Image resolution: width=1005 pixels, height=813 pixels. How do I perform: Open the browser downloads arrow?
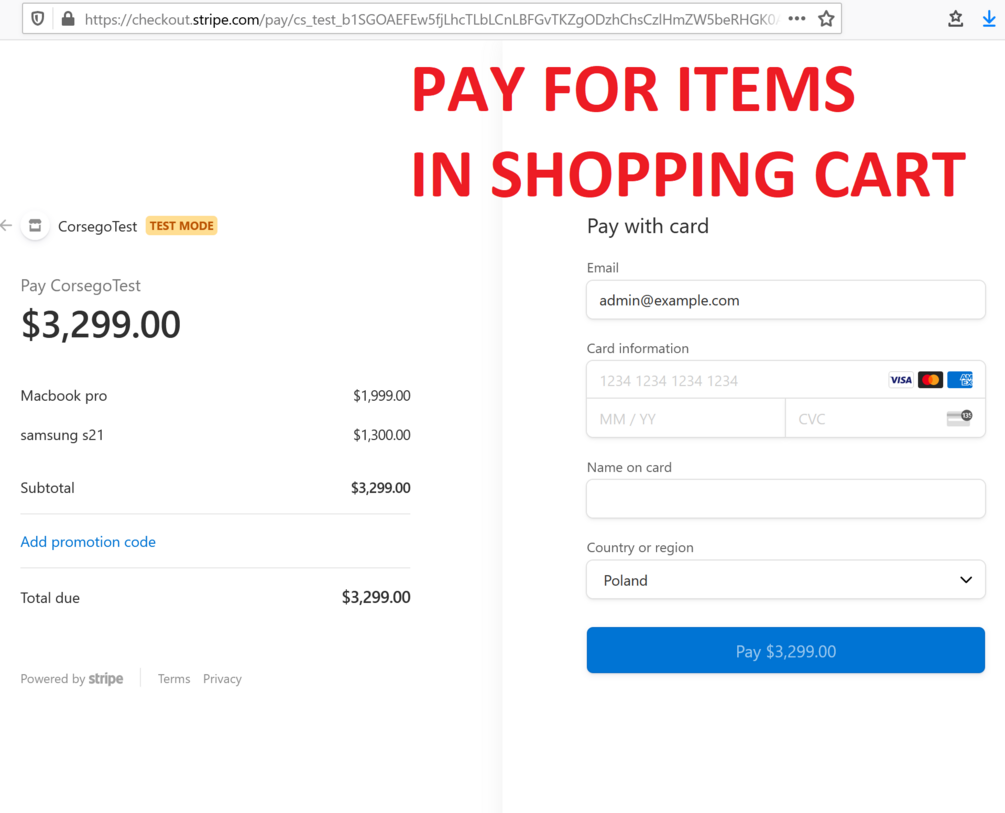pyautogui.click(x=989, y=19)
